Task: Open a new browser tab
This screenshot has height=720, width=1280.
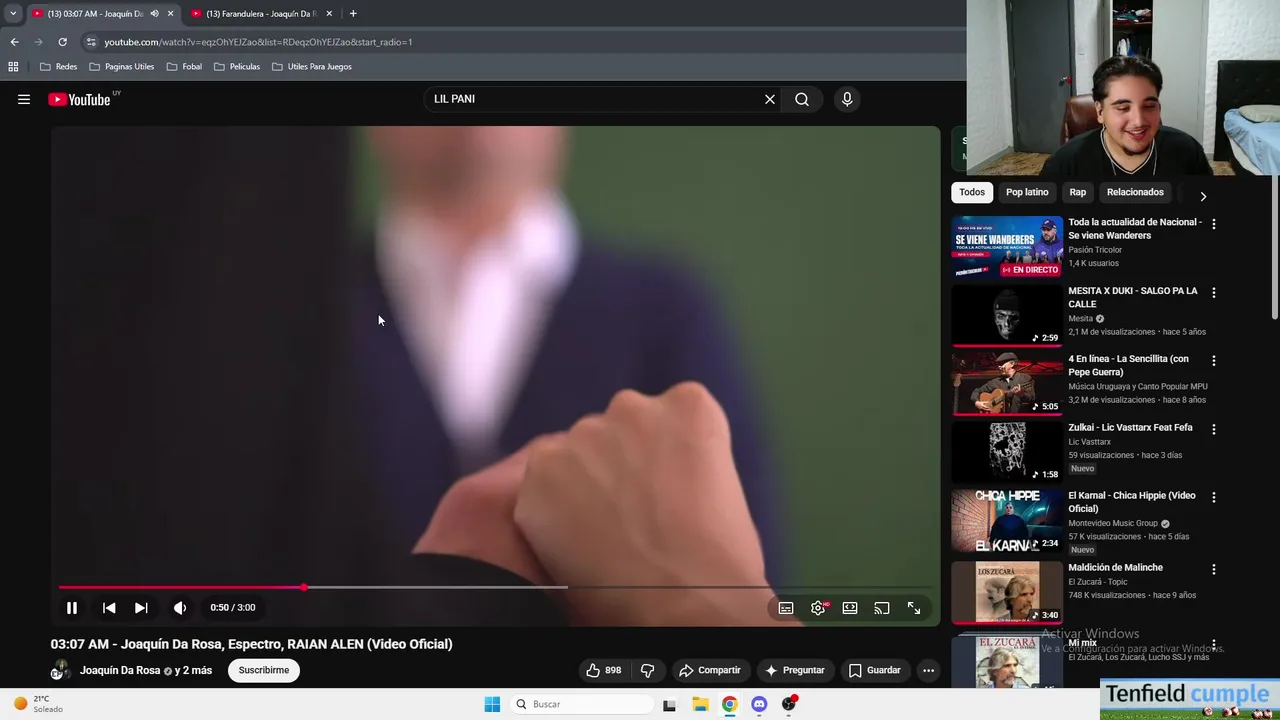Action: point(353,14)
